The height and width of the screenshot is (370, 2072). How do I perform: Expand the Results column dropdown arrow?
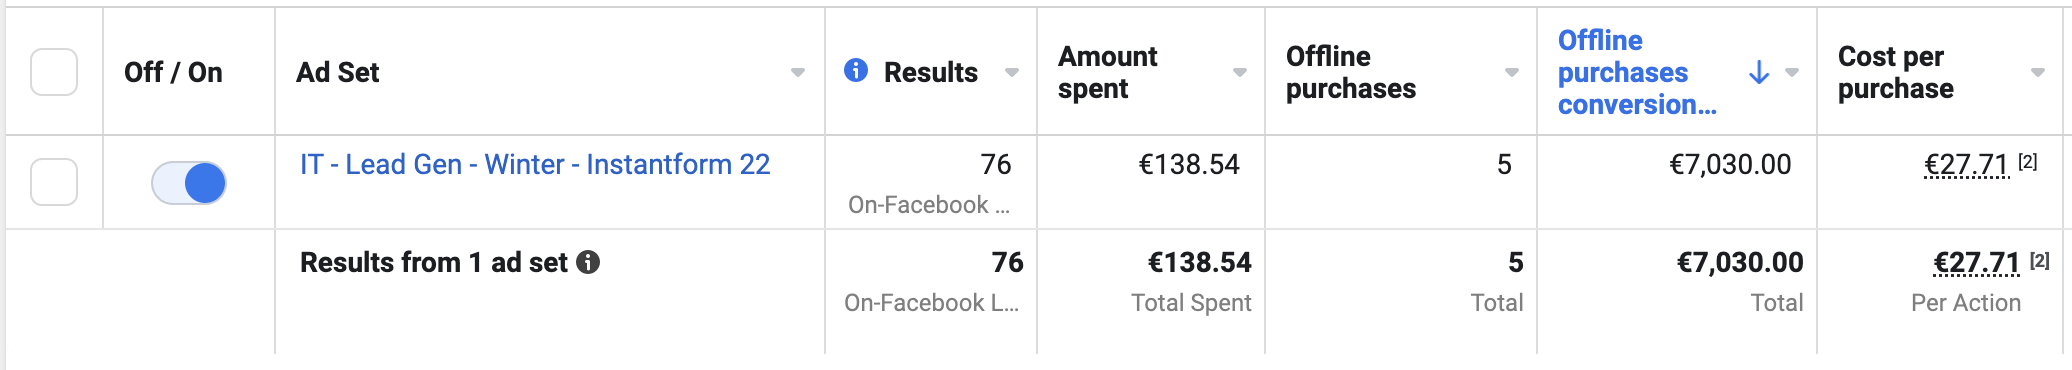[1012, 72]
